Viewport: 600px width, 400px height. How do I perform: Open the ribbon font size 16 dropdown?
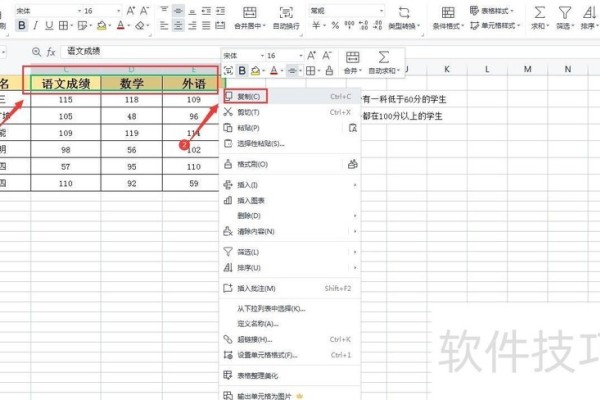(118, 11)
